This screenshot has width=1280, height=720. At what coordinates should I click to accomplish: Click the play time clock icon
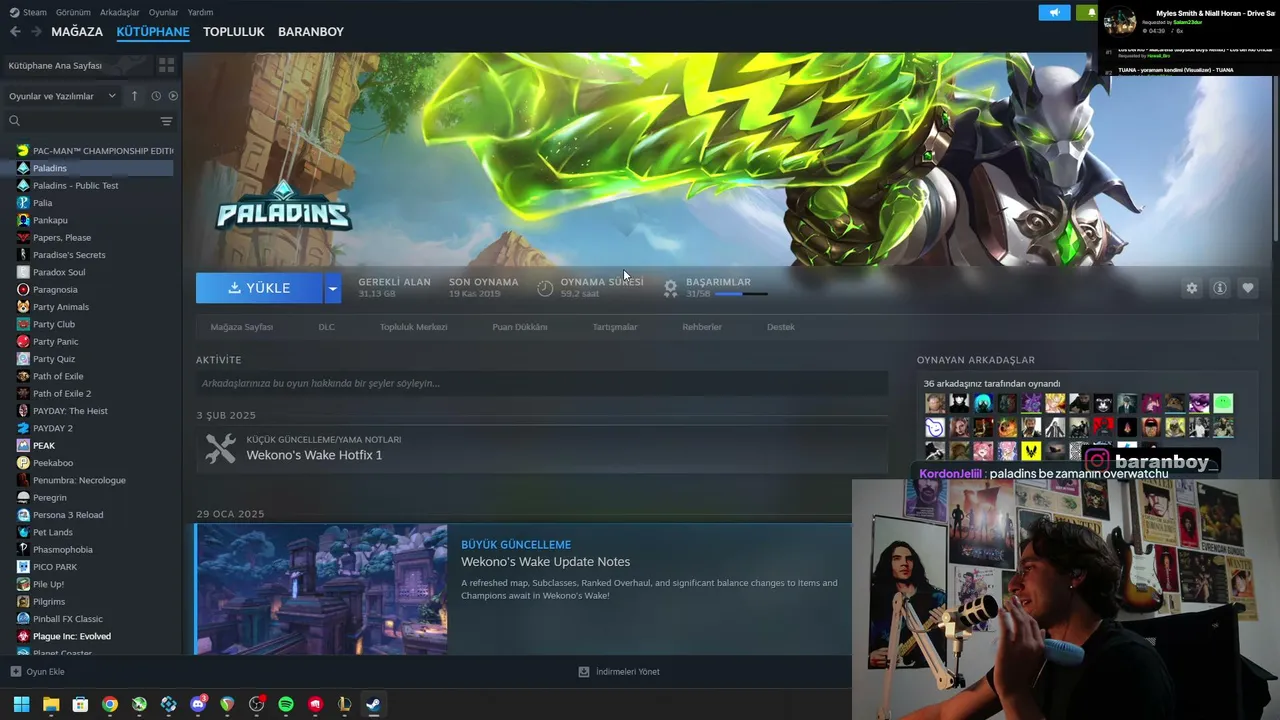(545, 288)
